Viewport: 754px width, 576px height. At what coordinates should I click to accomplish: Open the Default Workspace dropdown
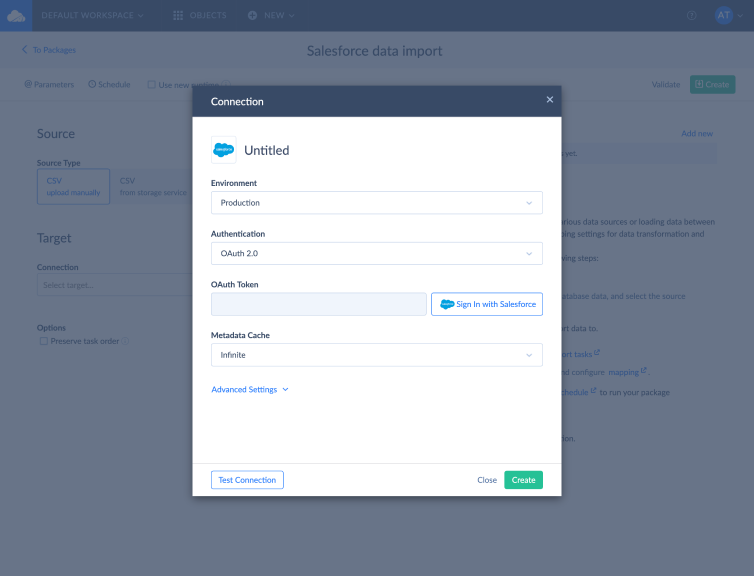pyautogui.click(x=92, y=15)
